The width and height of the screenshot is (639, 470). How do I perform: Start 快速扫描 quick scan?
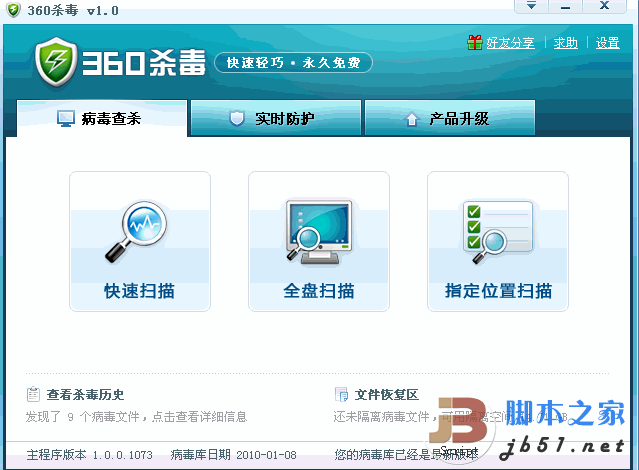[140, 241]
